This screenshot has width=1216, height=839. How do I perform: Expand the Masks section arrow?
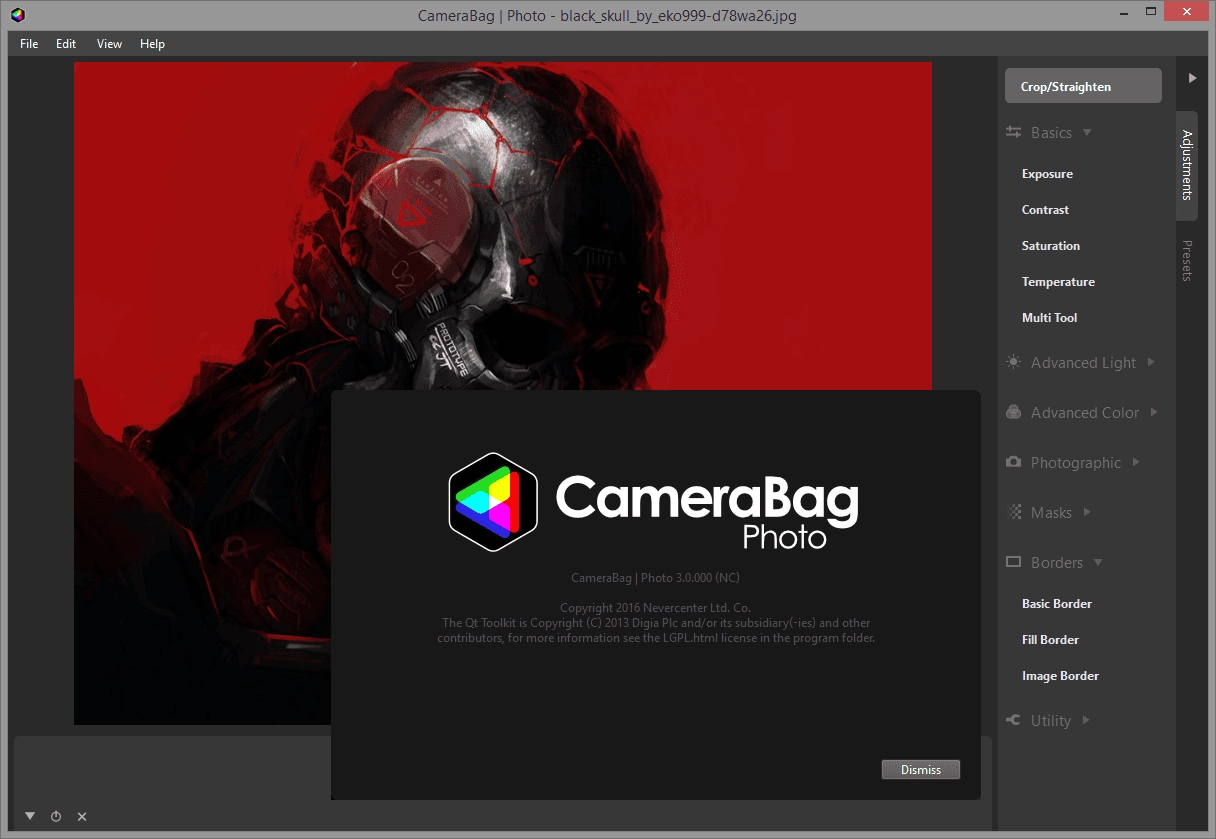point(1087,512)
